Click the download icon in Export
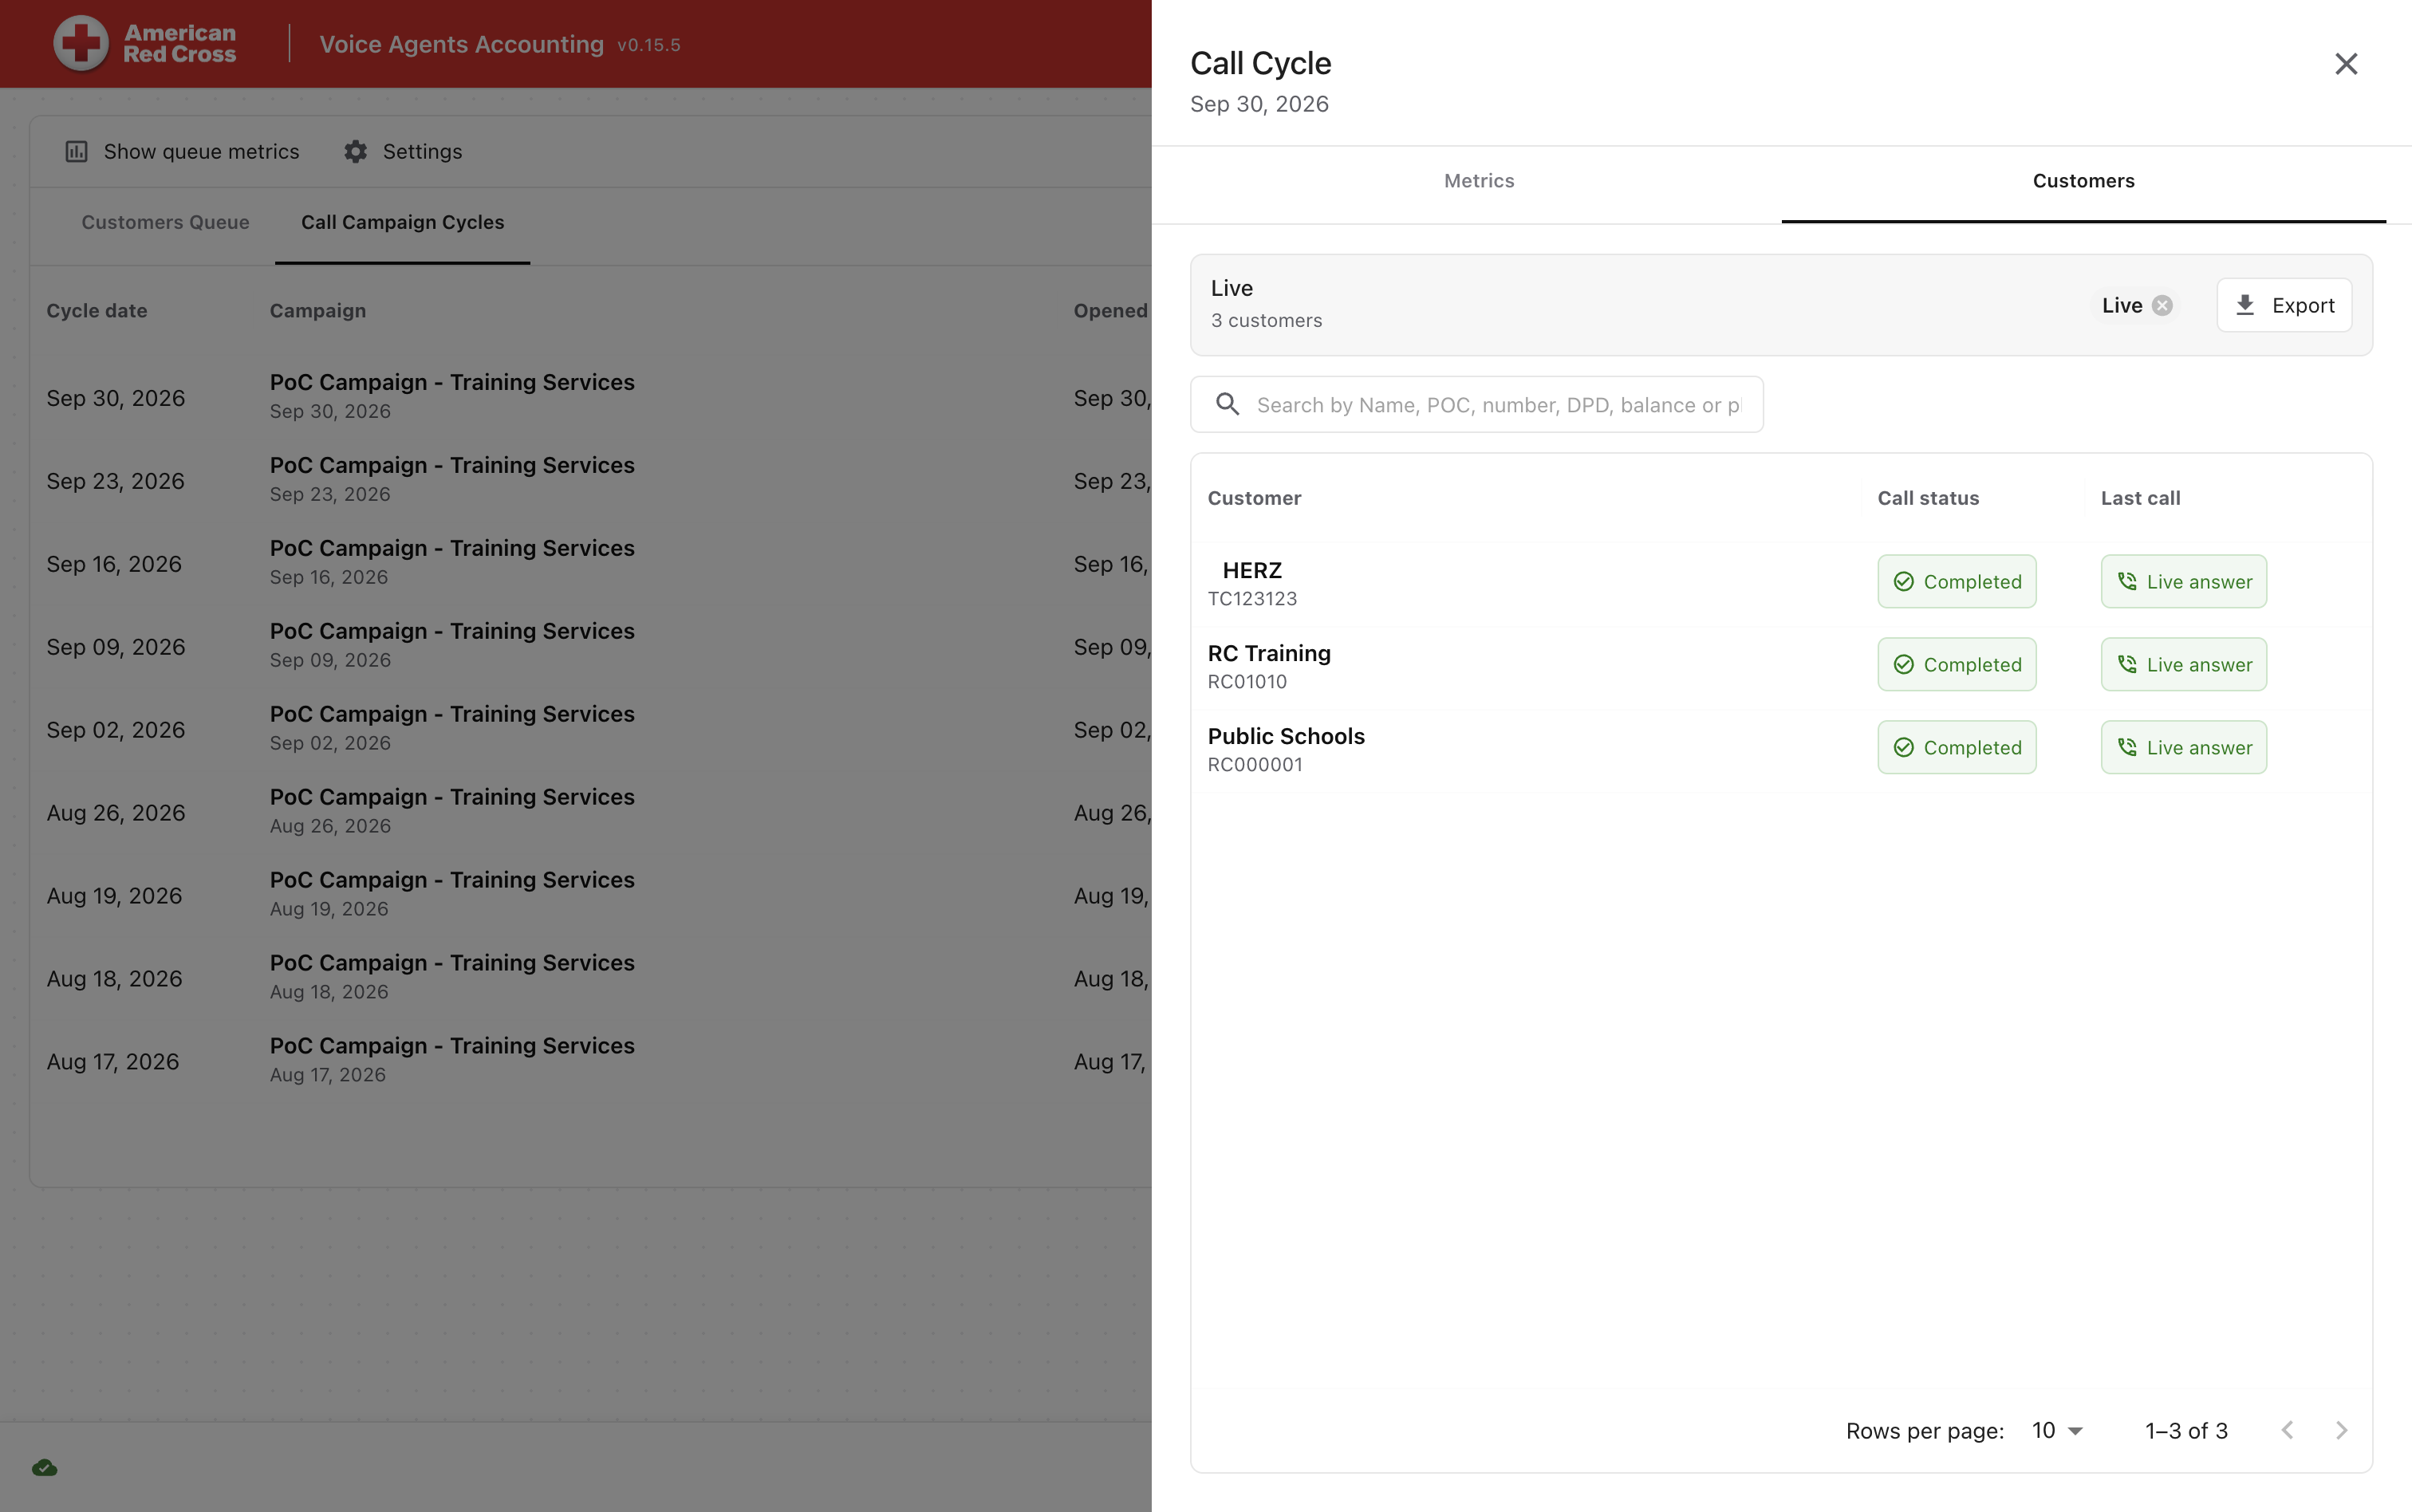Viewport: 2412px width, 1512px height. coord(2245,305)
